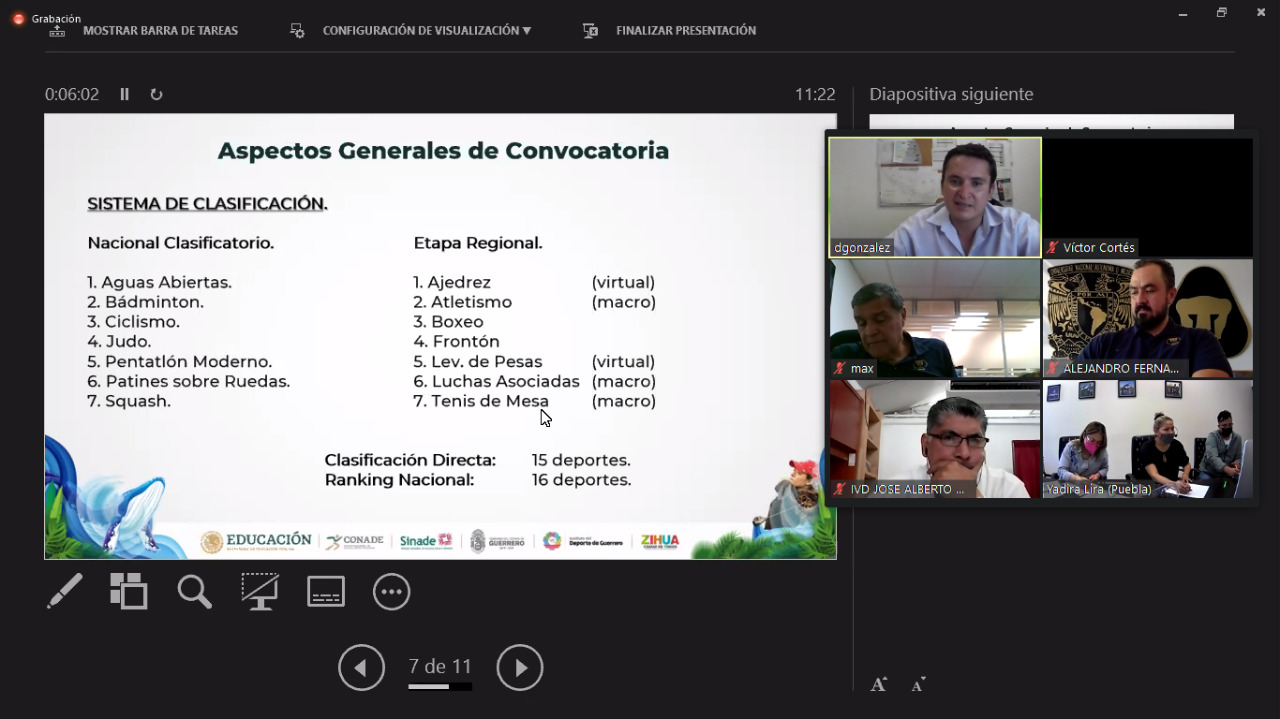
Task: Click the Diapositiva siguiente preview thumbnail
Action: pyautogui.click(x=1050, y=122)
